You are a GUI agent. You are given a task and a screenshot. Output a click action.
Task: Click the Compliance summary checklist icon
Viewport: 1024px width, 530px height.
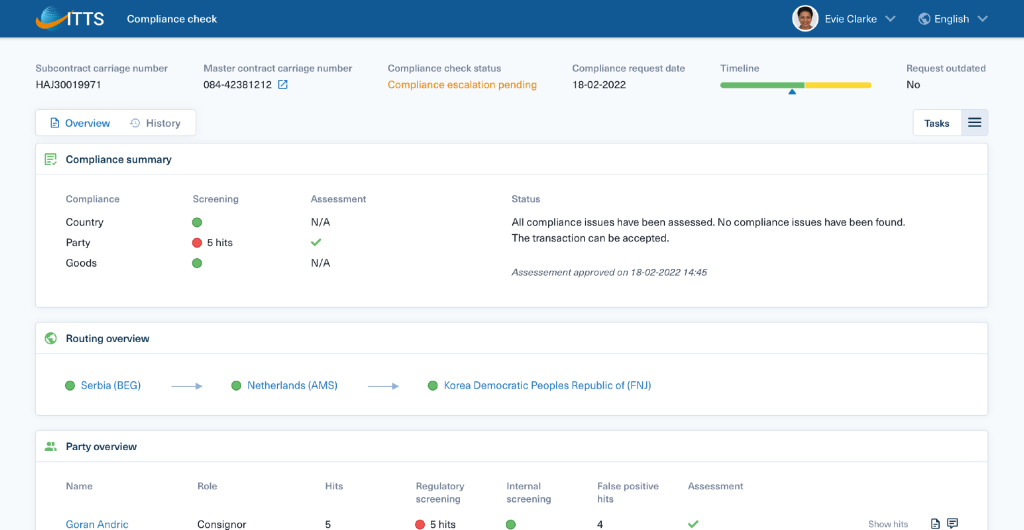point(50,159)
